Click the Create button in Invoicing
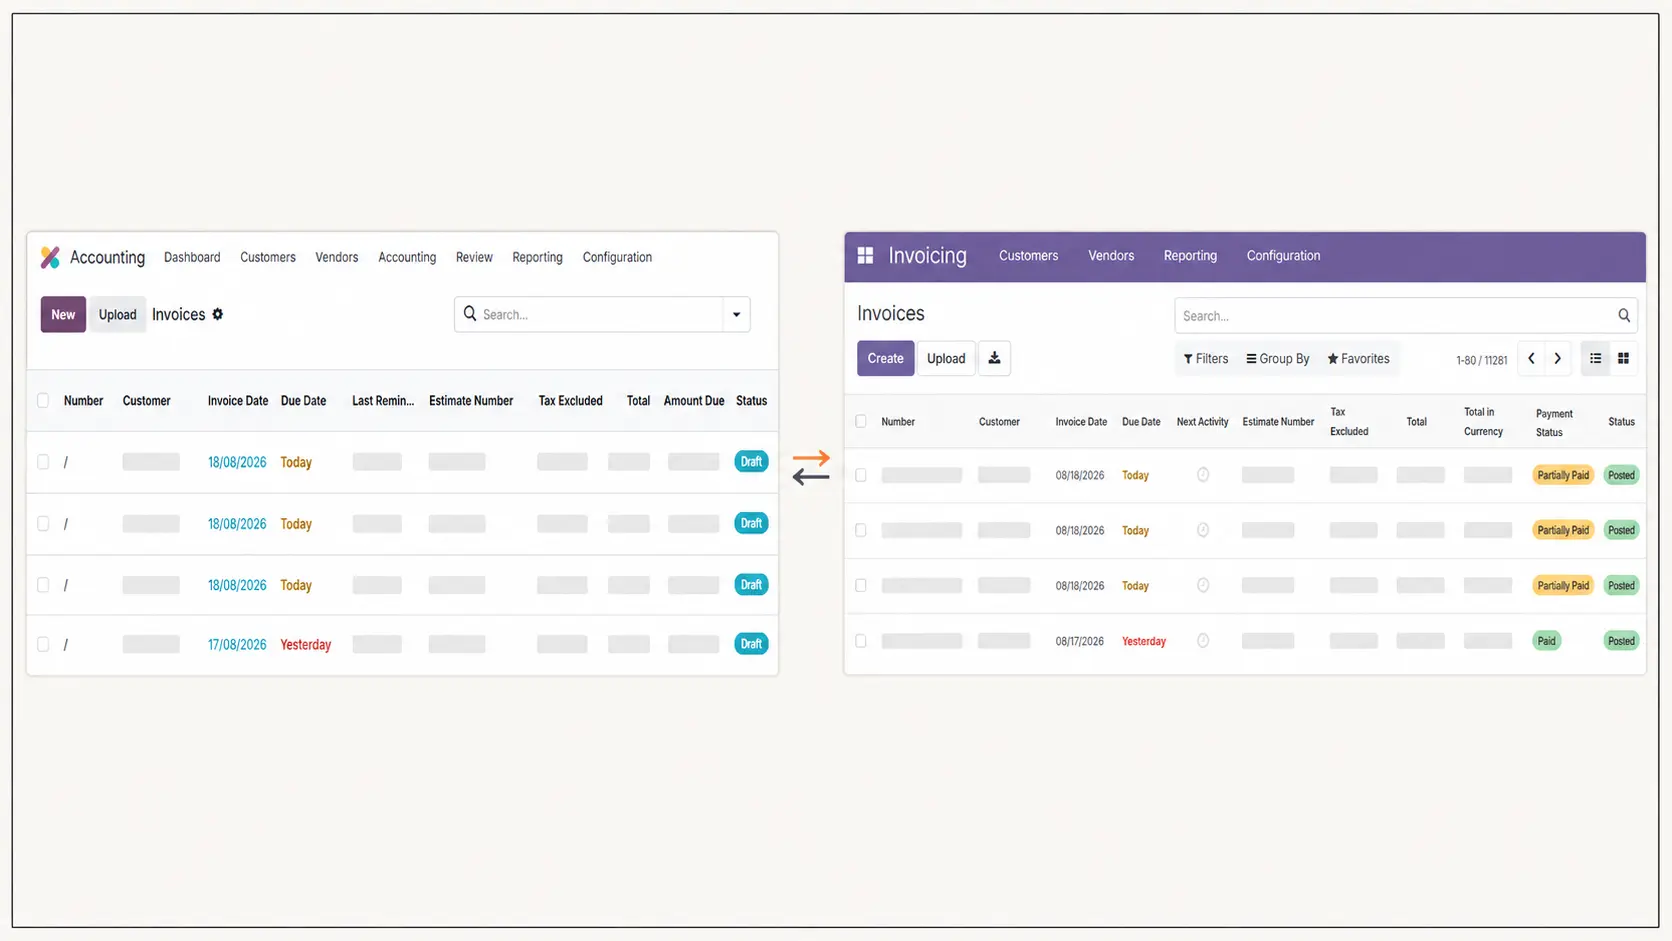Viewport: 1672px width, 941px height. 885,358
